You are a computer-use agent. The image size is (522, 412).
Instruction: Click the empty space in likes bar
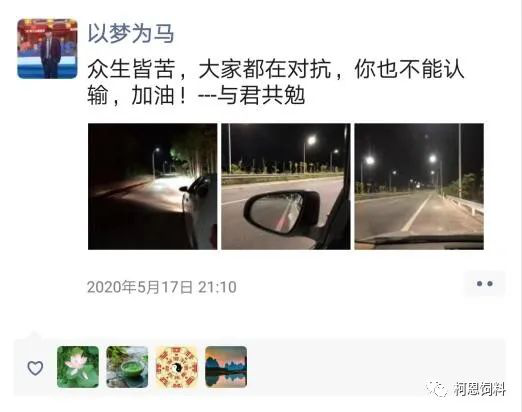pyautogui.click(x=373, y=367)
